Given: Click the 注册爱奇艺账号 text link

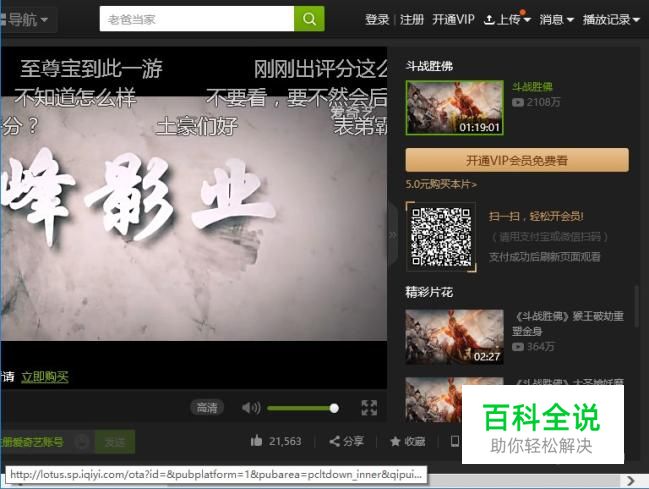Looking at the screenshot, I should [32, 442].
